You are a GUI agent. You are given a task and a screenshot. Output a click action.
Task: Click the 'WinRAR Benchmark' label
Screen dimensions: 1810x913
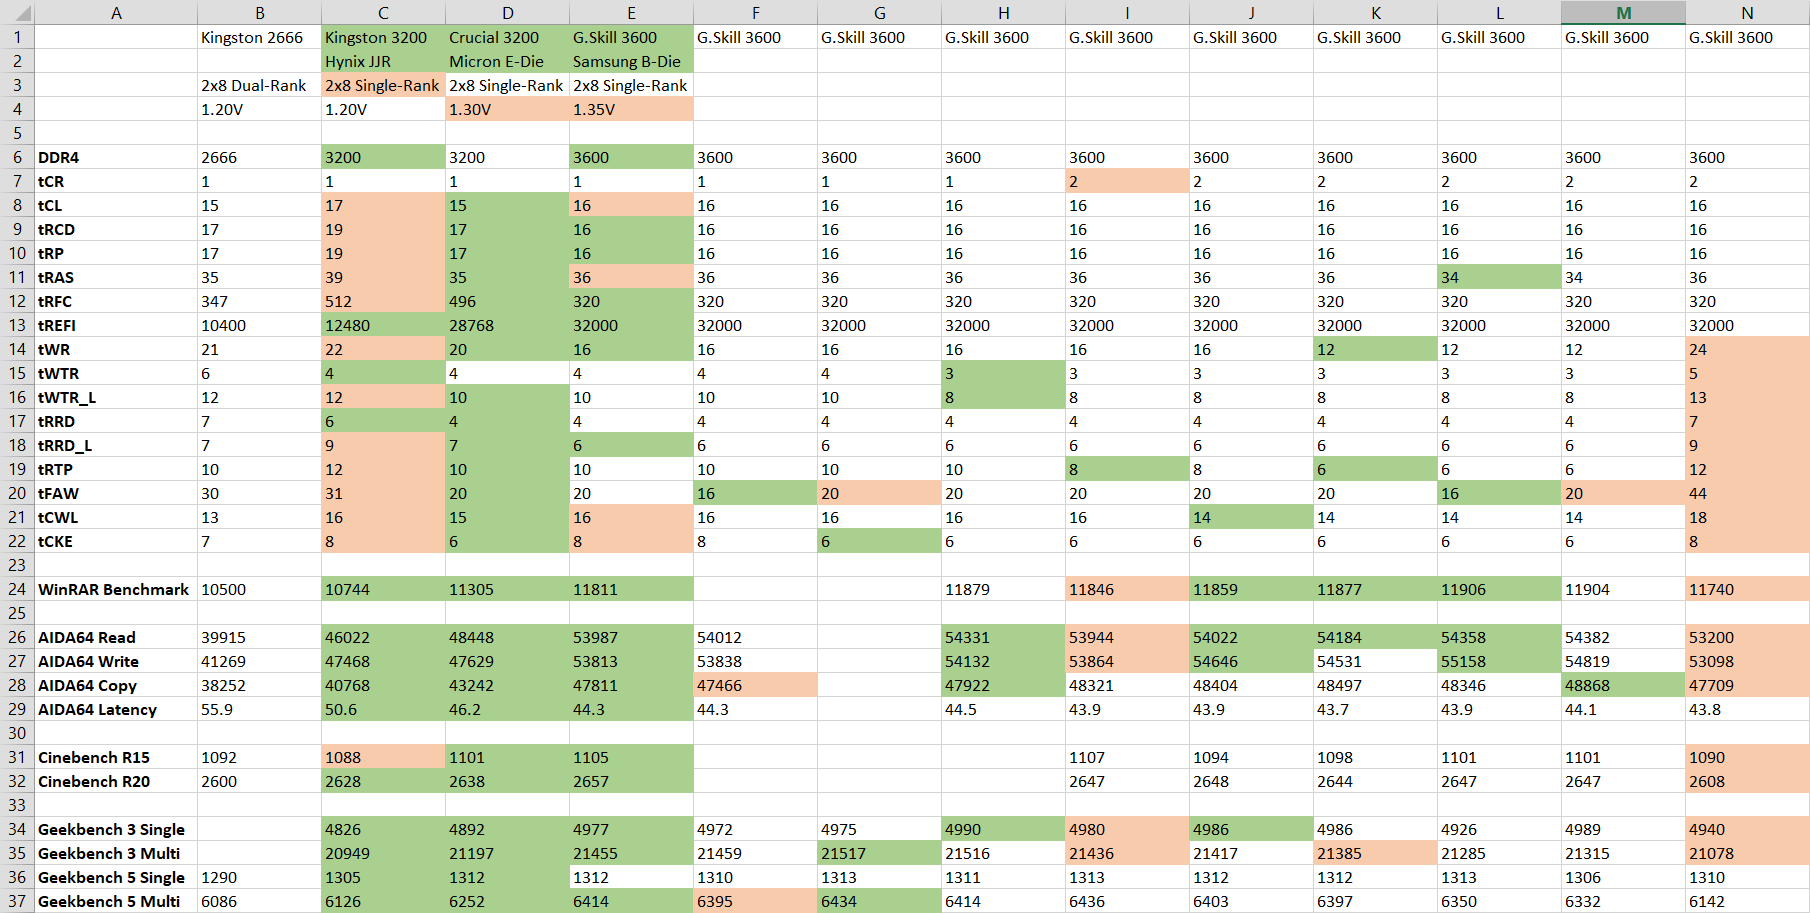coord(116,589)
